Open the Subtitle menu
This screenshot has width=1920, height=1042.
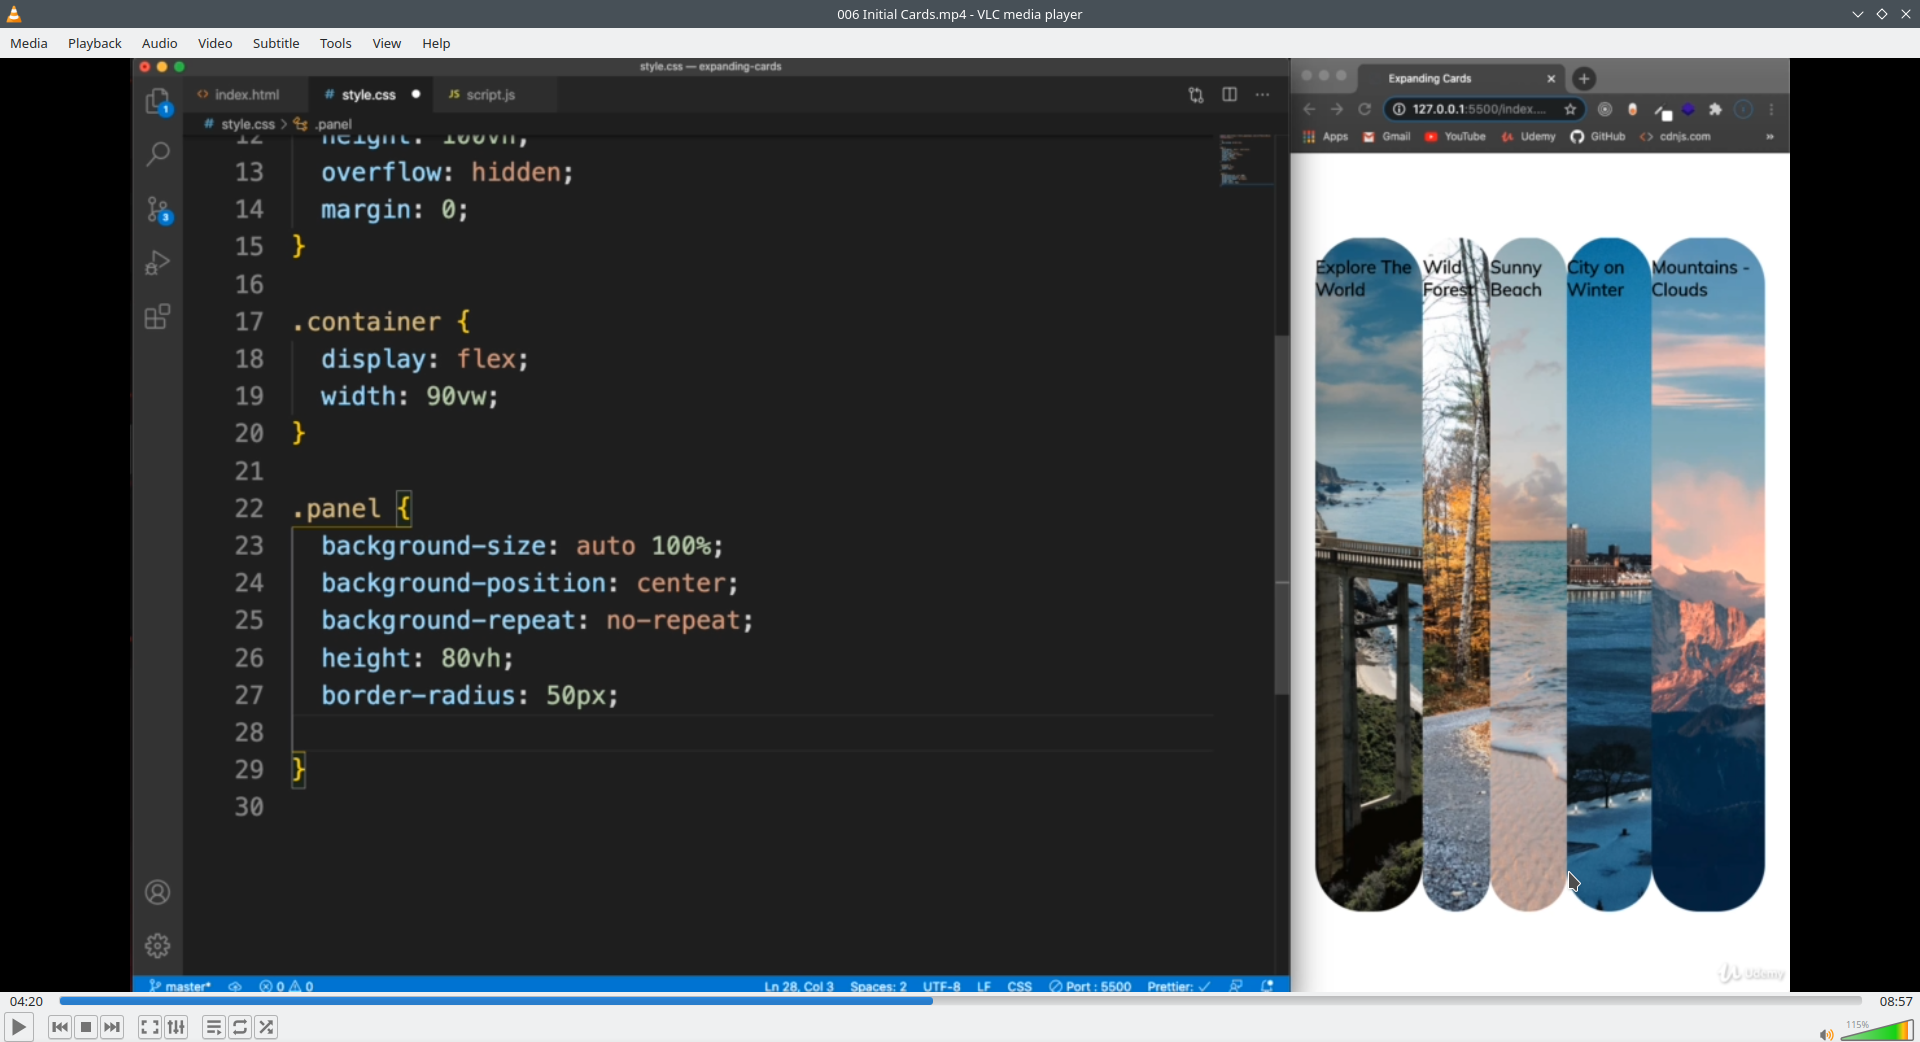click(x=276, y=43)
